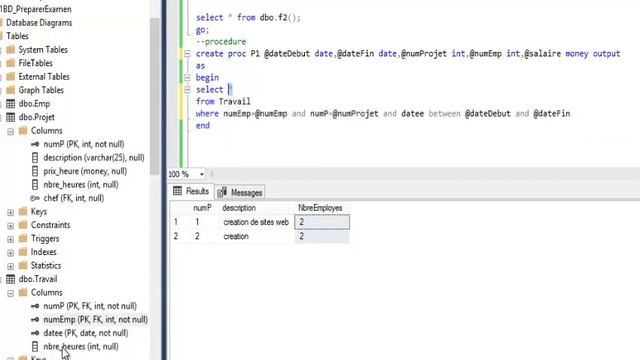Expand the Keys node under dbo.Projet
The width and height of the screenshot is (640, 360).
11,212
